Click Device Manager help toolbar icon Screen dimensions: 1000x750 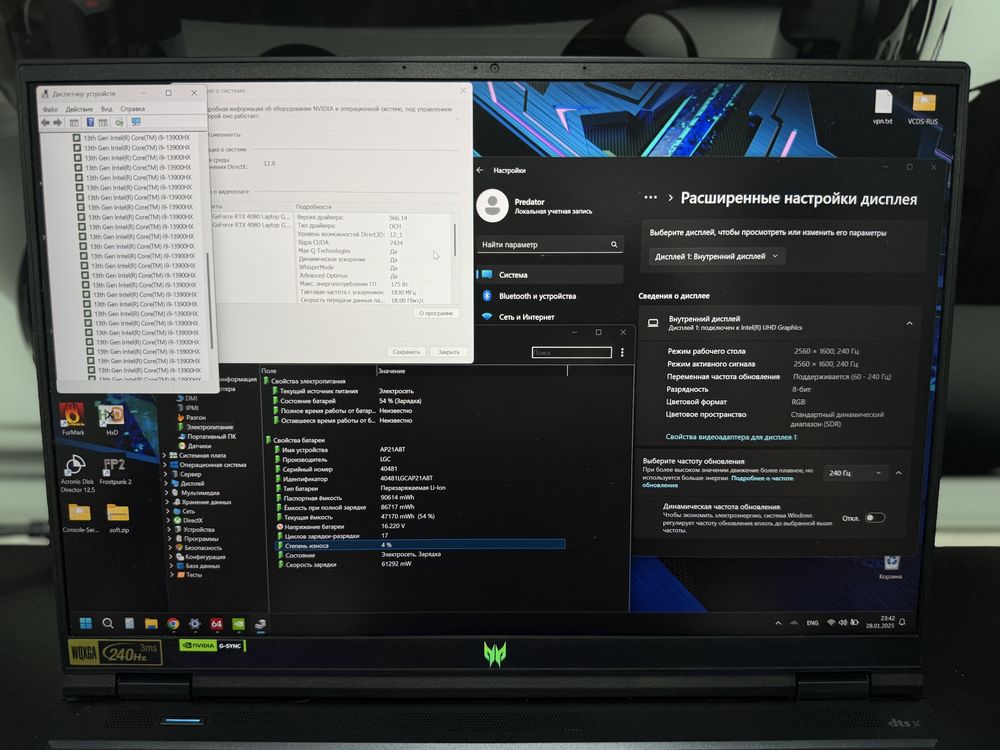(90, 122)
